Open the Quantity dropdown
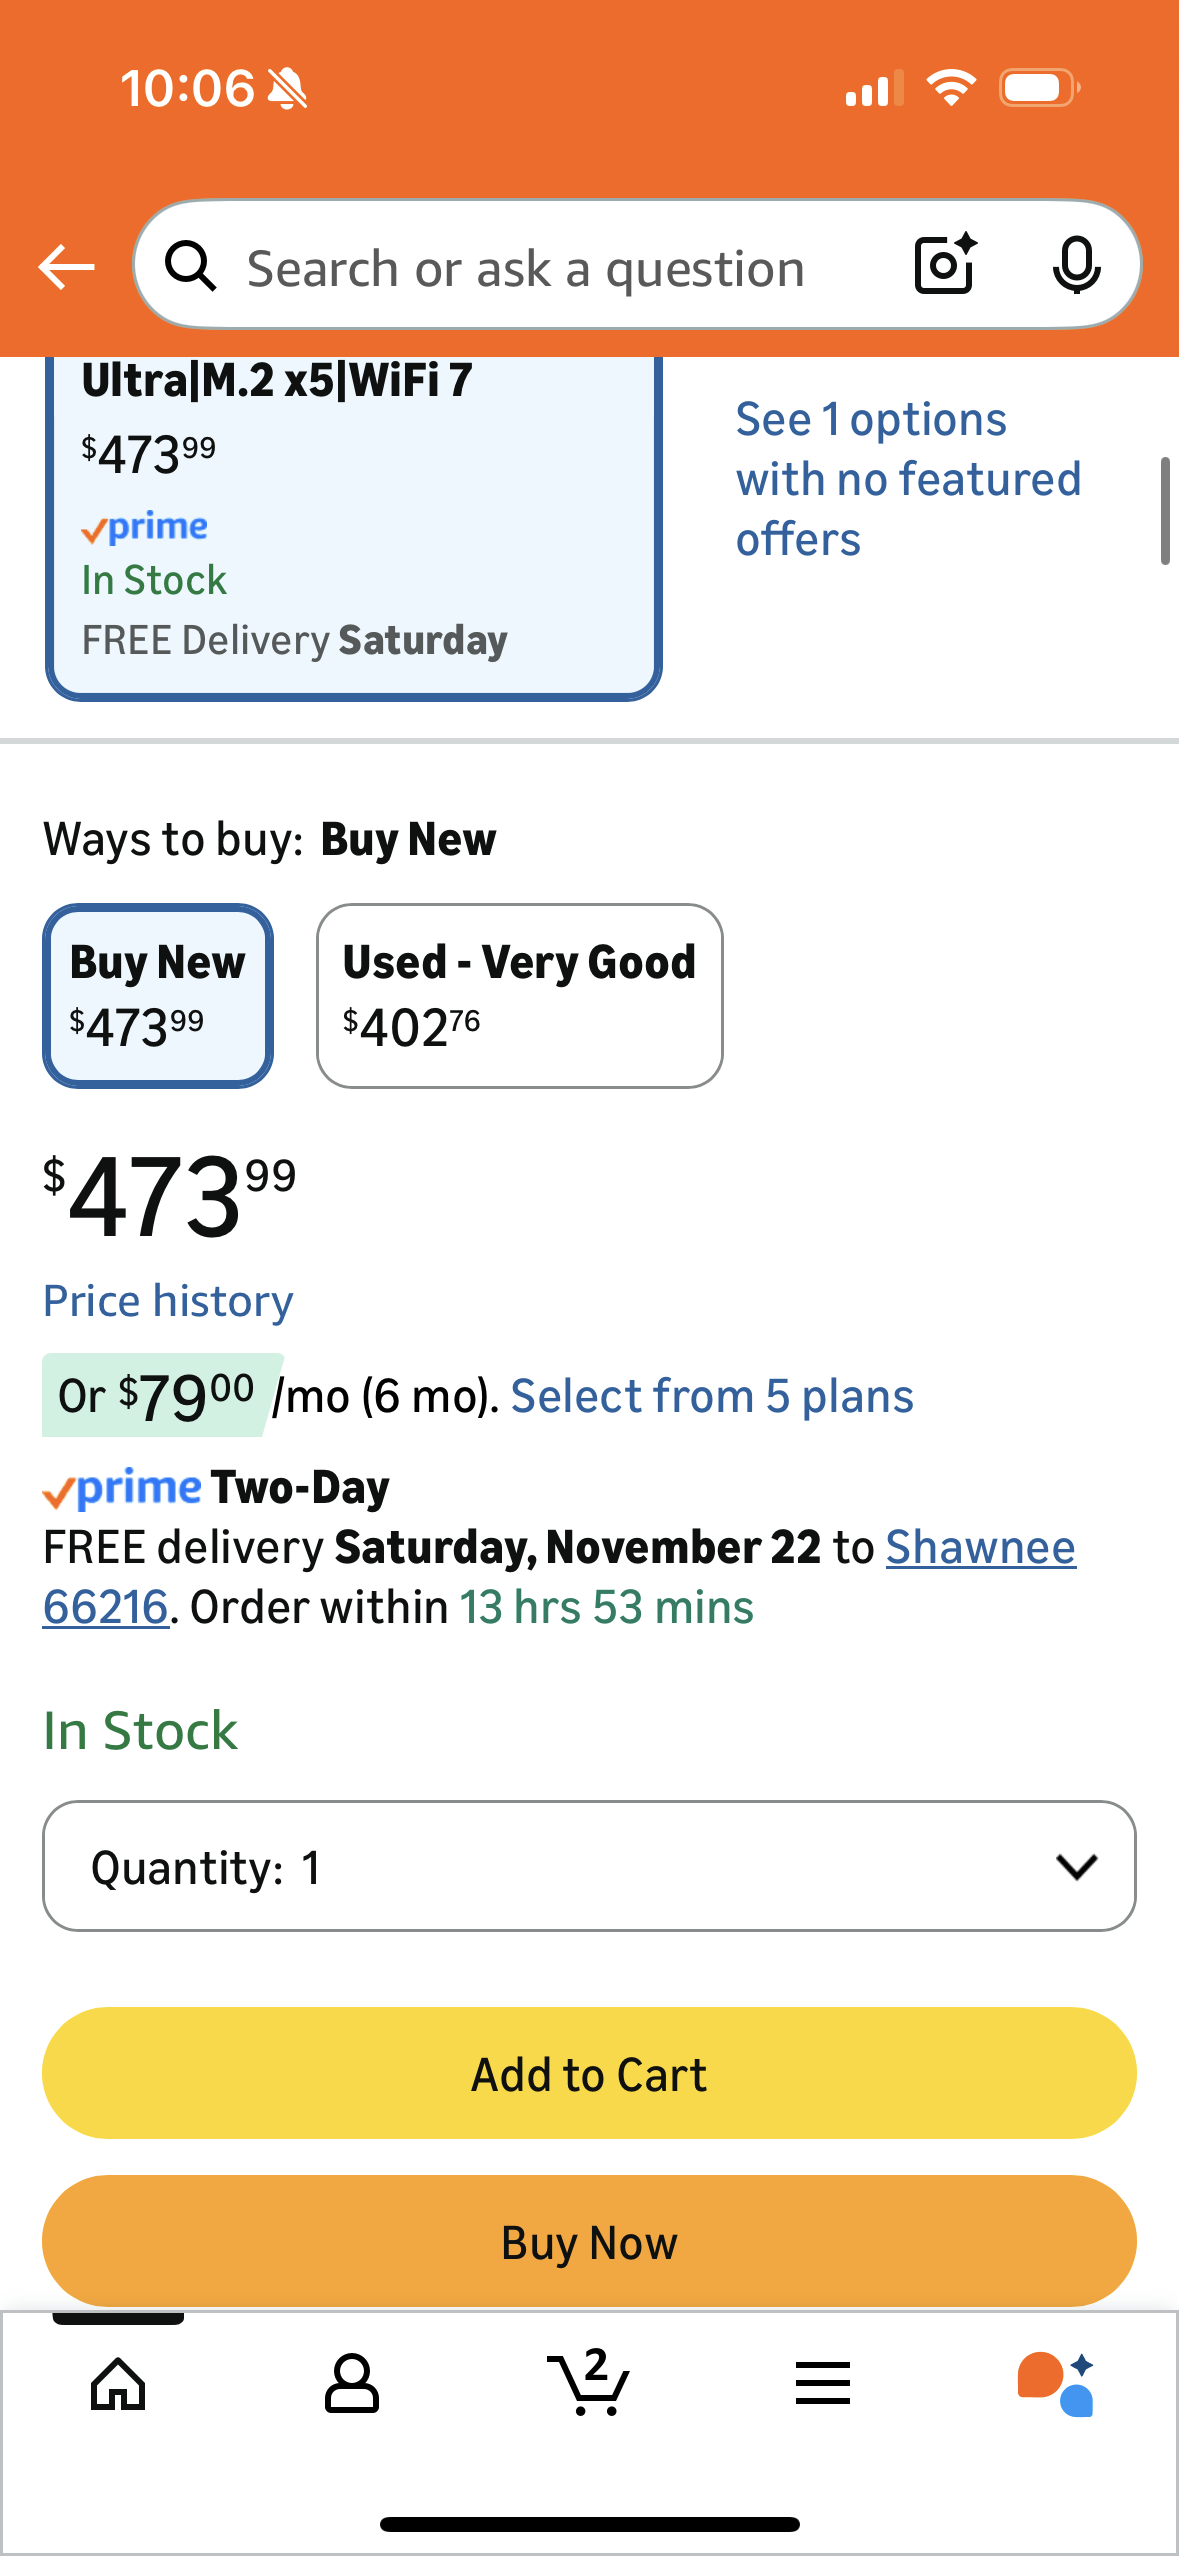Screen dimensions: 1179x2556 click(x=589, y=1866)
